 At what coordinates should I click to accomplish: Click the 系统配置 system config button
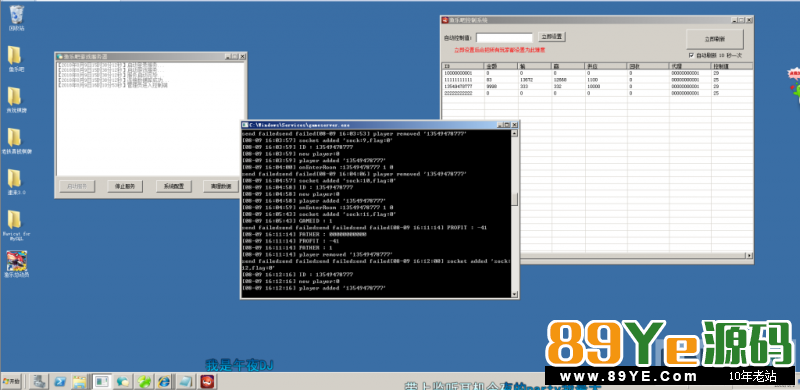click(173, 186)
